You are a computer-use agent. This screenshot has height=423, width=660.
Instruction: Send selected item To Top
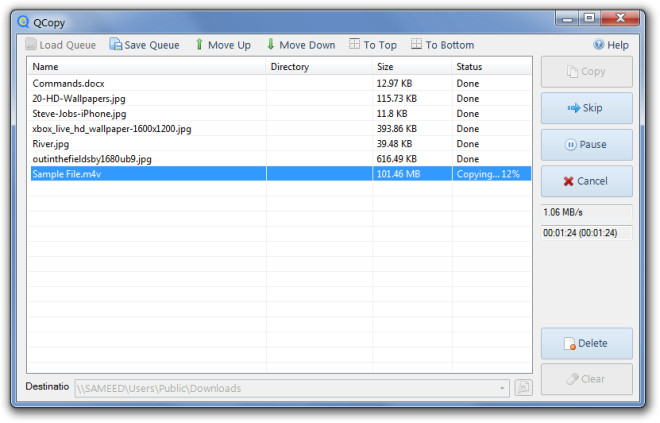(x=373, y=45)
